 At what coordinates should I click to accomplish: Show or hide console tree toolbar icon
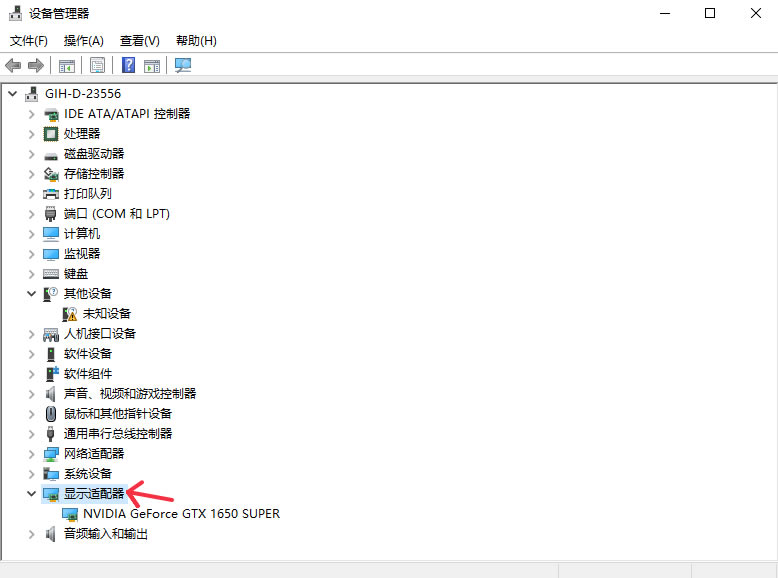tap(66, 65)
